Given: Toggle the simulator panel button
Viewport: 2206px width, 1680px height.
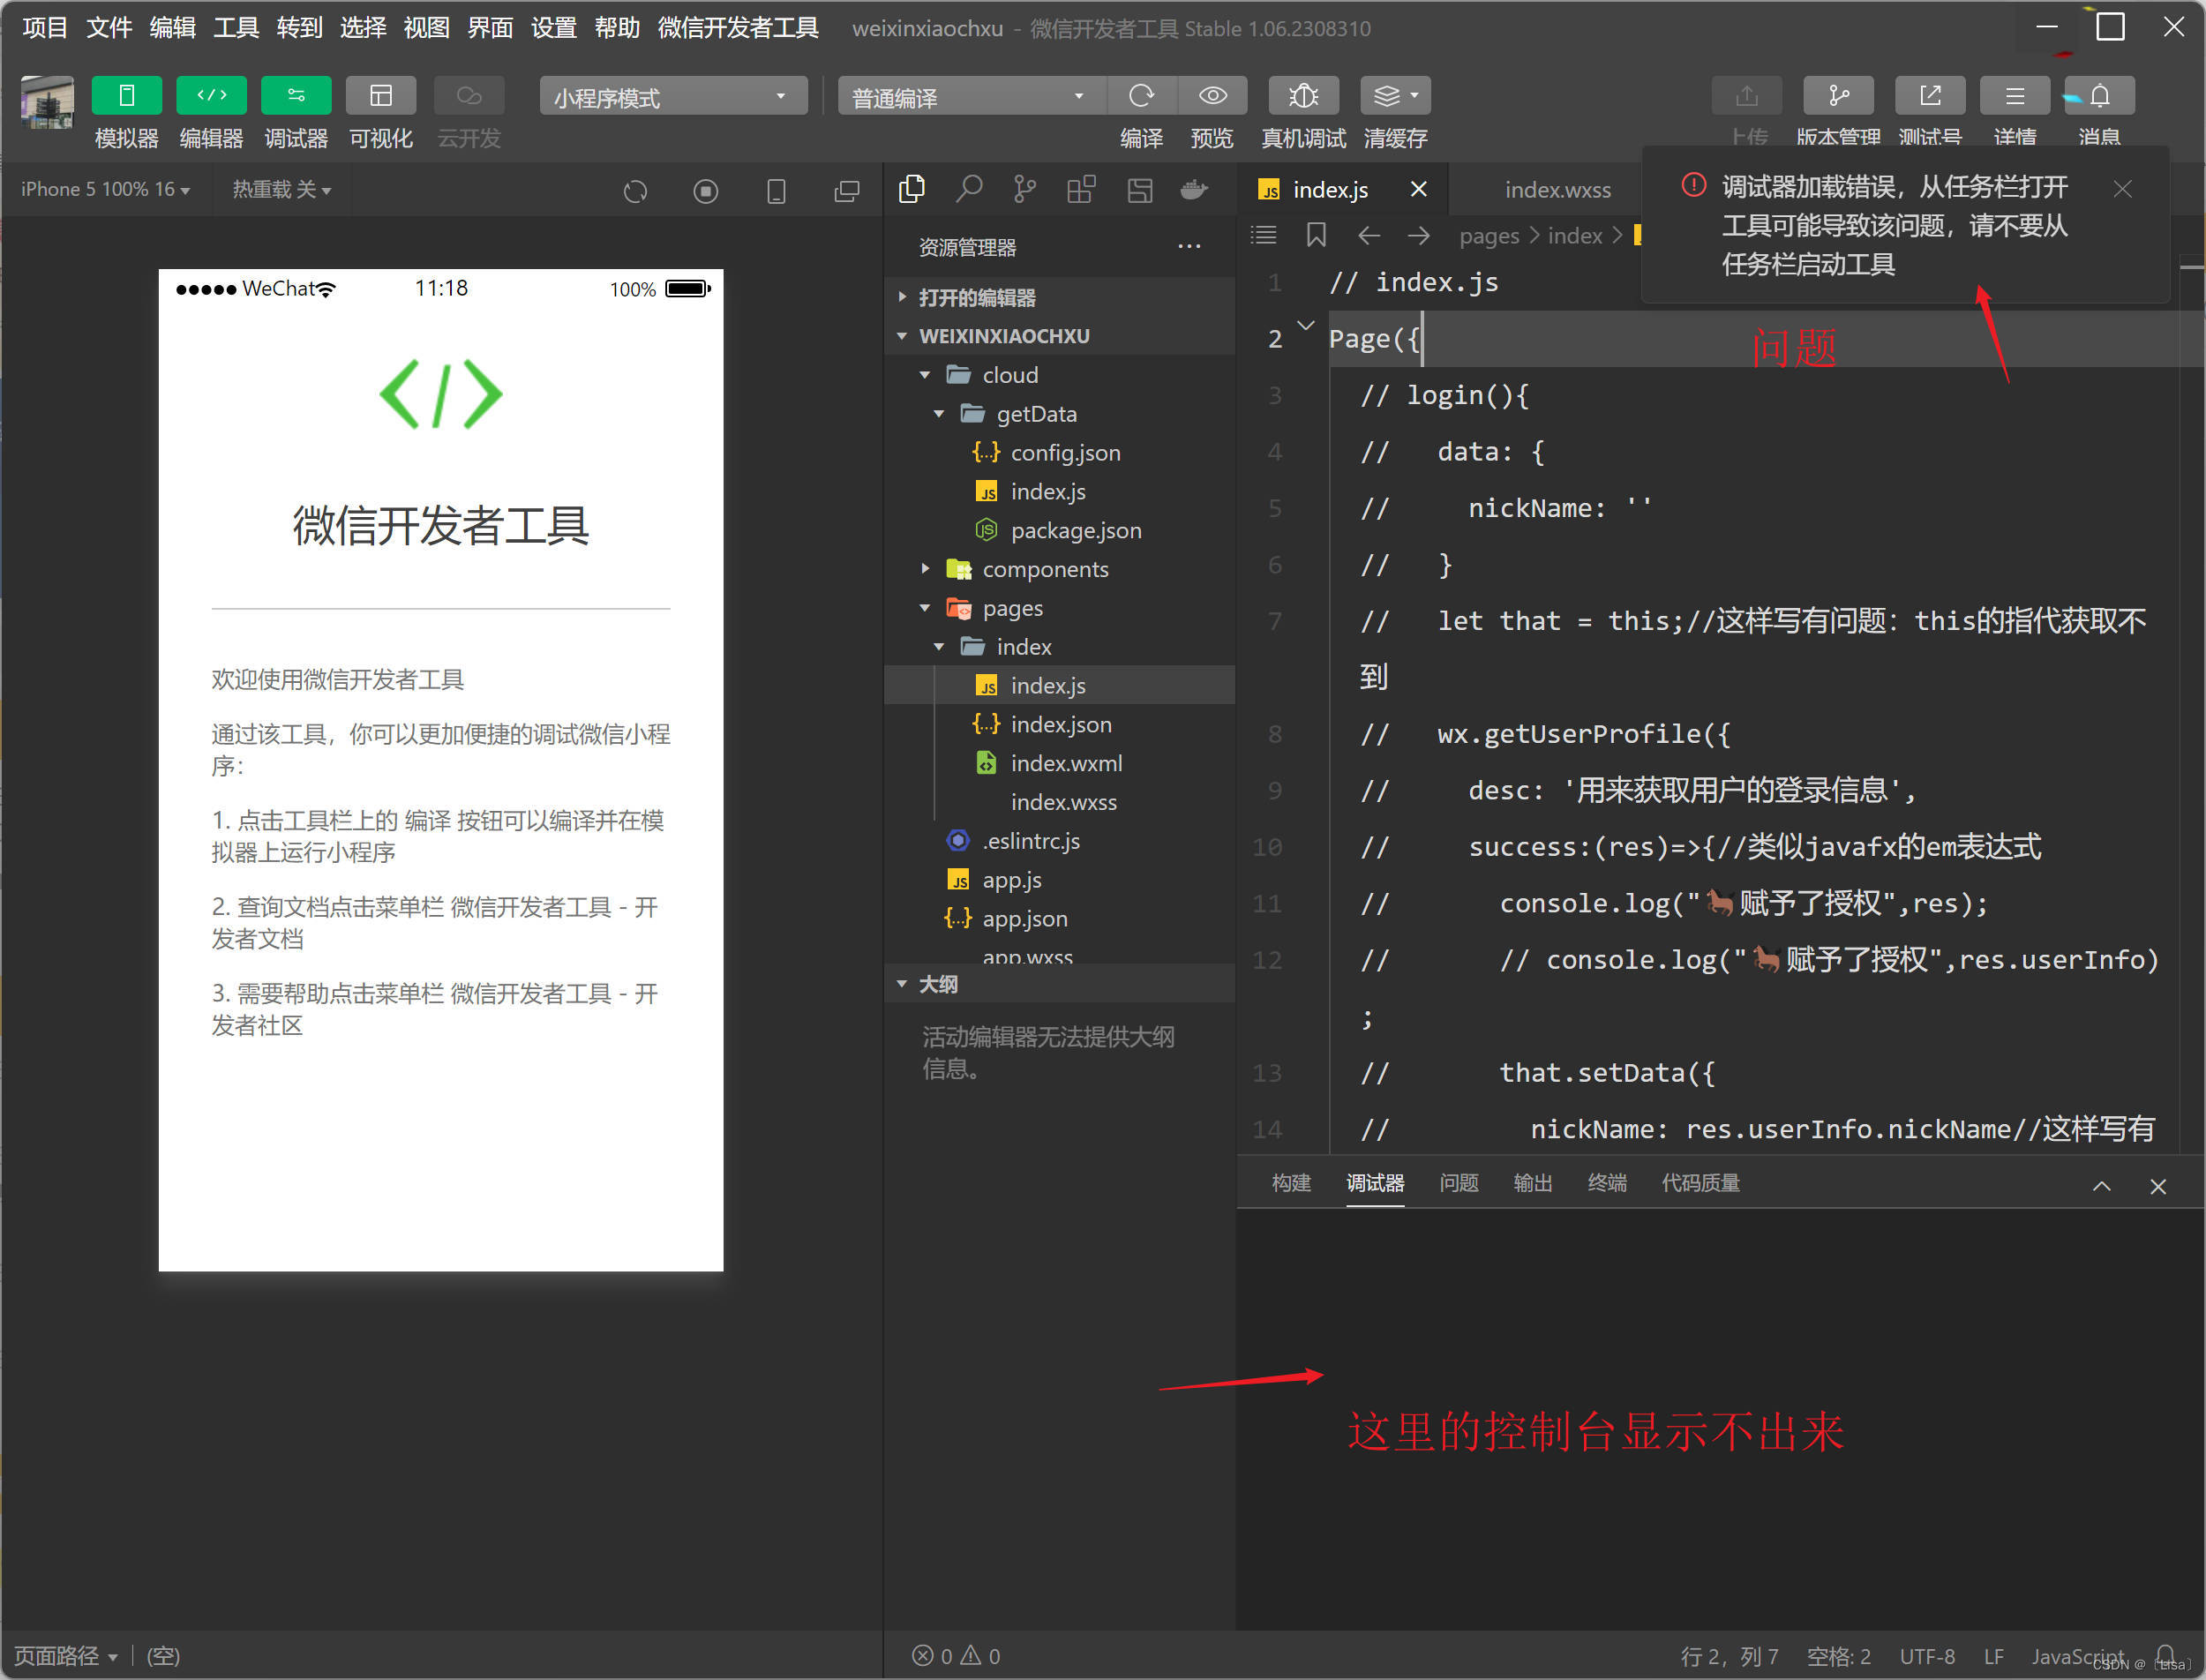Looking at the screenshot, I should 126,96.
